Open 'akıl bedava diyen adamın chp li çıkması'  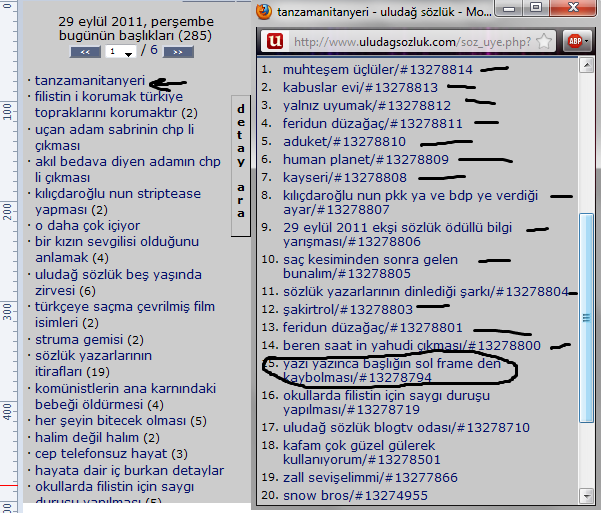[x=128, y=169]
